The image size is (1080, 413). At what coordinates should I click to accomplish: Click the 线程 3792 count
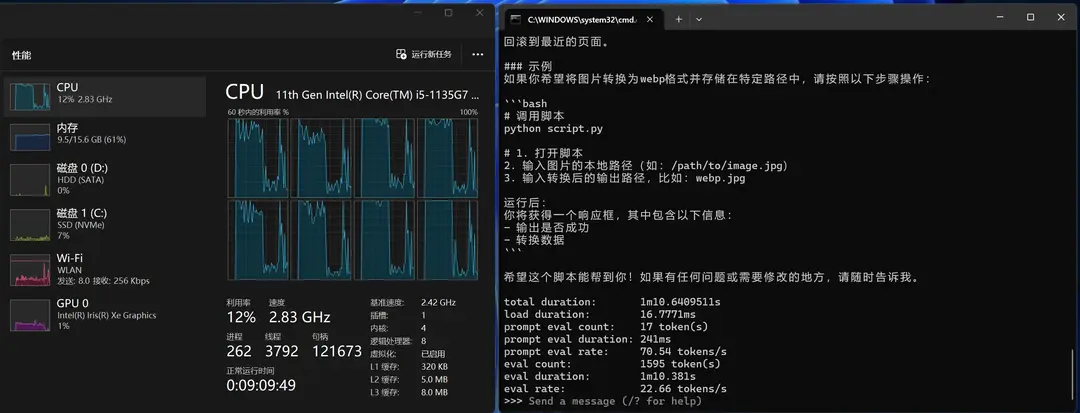(x=281, y=351)
